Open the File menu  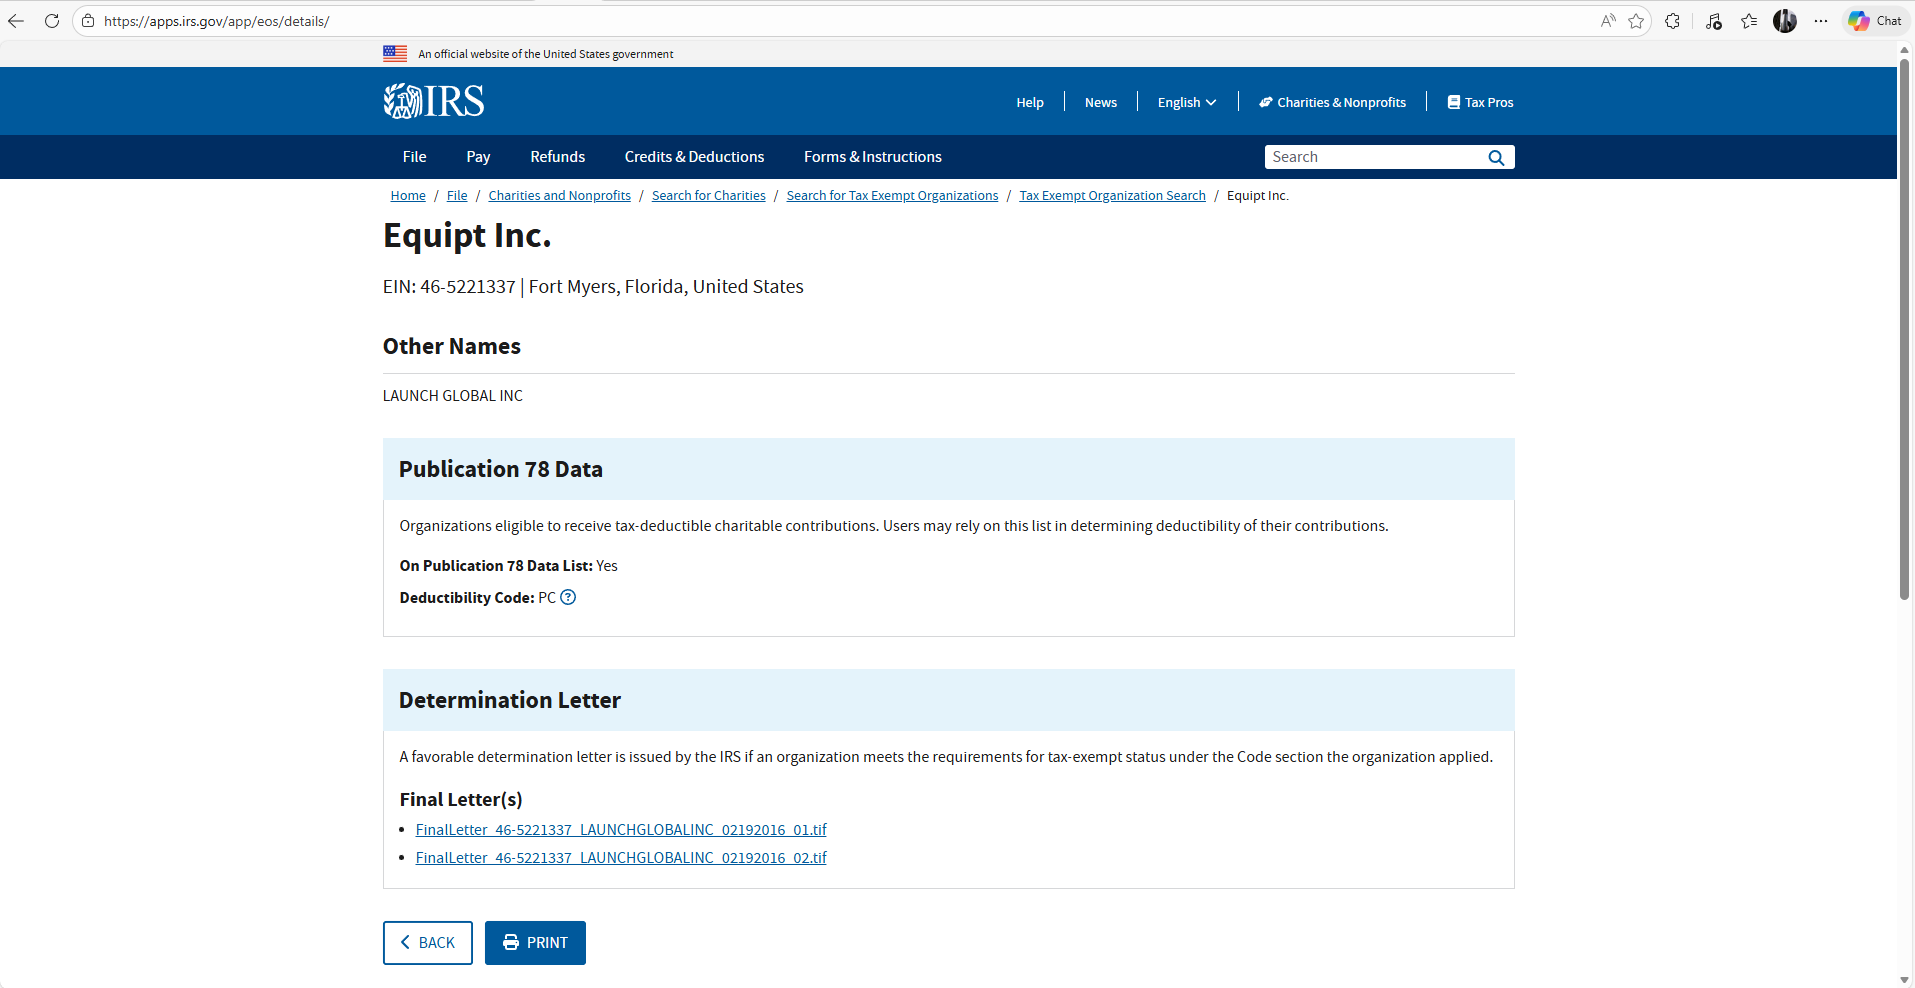click(415, 157)
